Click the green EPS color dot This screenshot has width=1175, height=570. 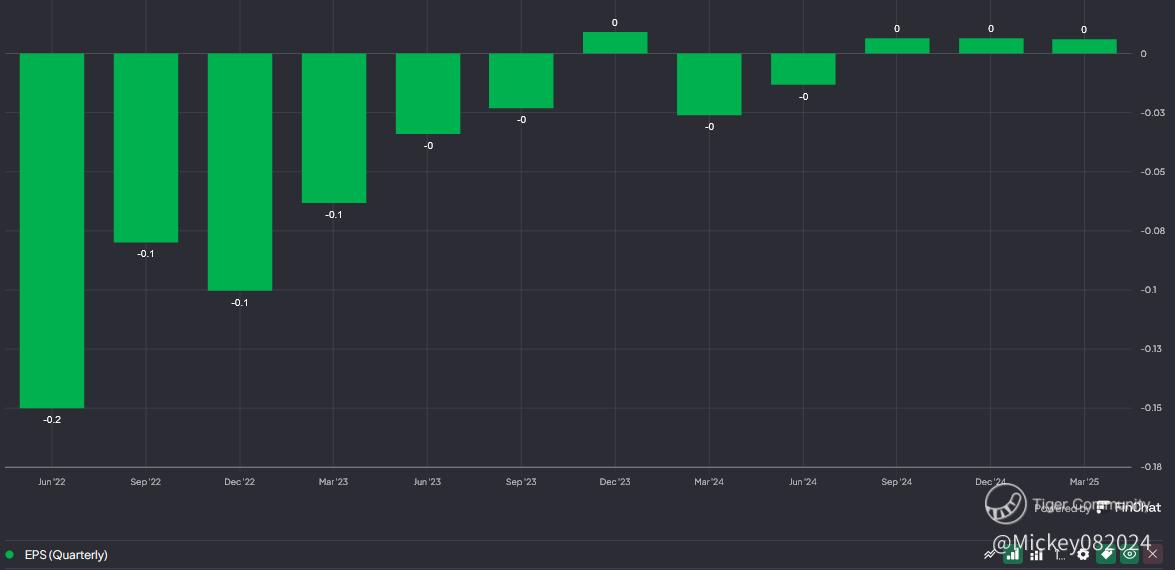(x=10, y=554)
